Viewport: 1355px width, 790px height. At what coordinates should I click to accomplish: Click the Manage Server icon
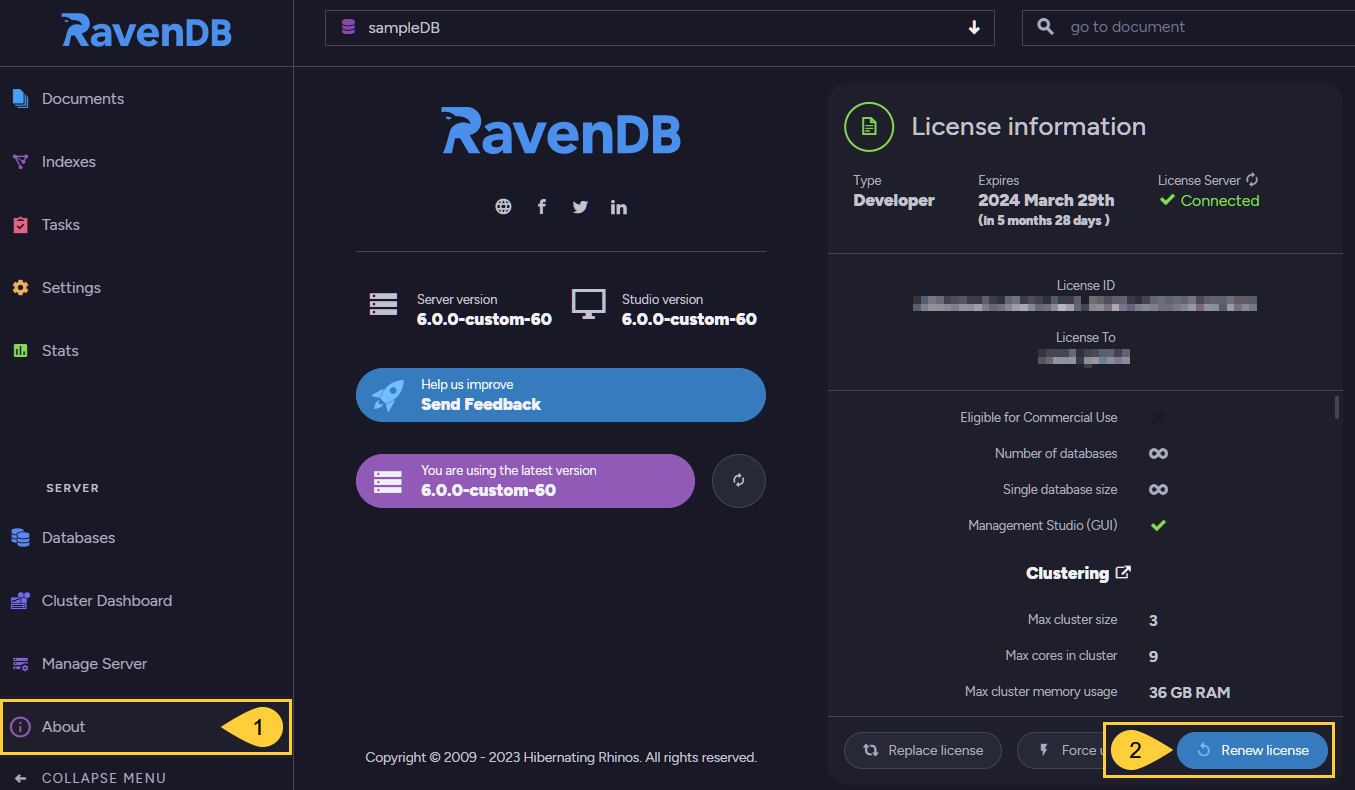pyautogui.click(x=20, y=664)
